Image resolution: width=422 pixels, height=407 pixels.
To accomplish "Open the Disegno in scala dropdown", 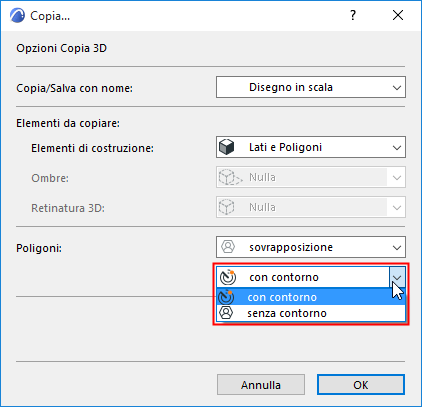I will (311, 87).
